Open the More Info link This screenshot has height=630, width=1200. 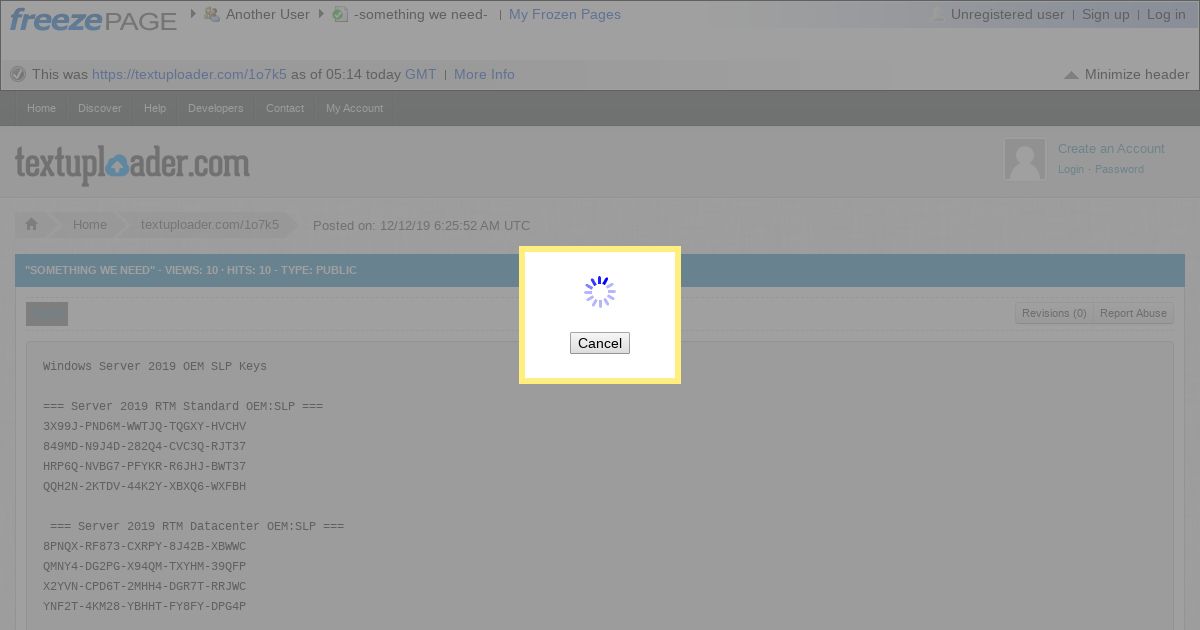click(x=484, y=74)
